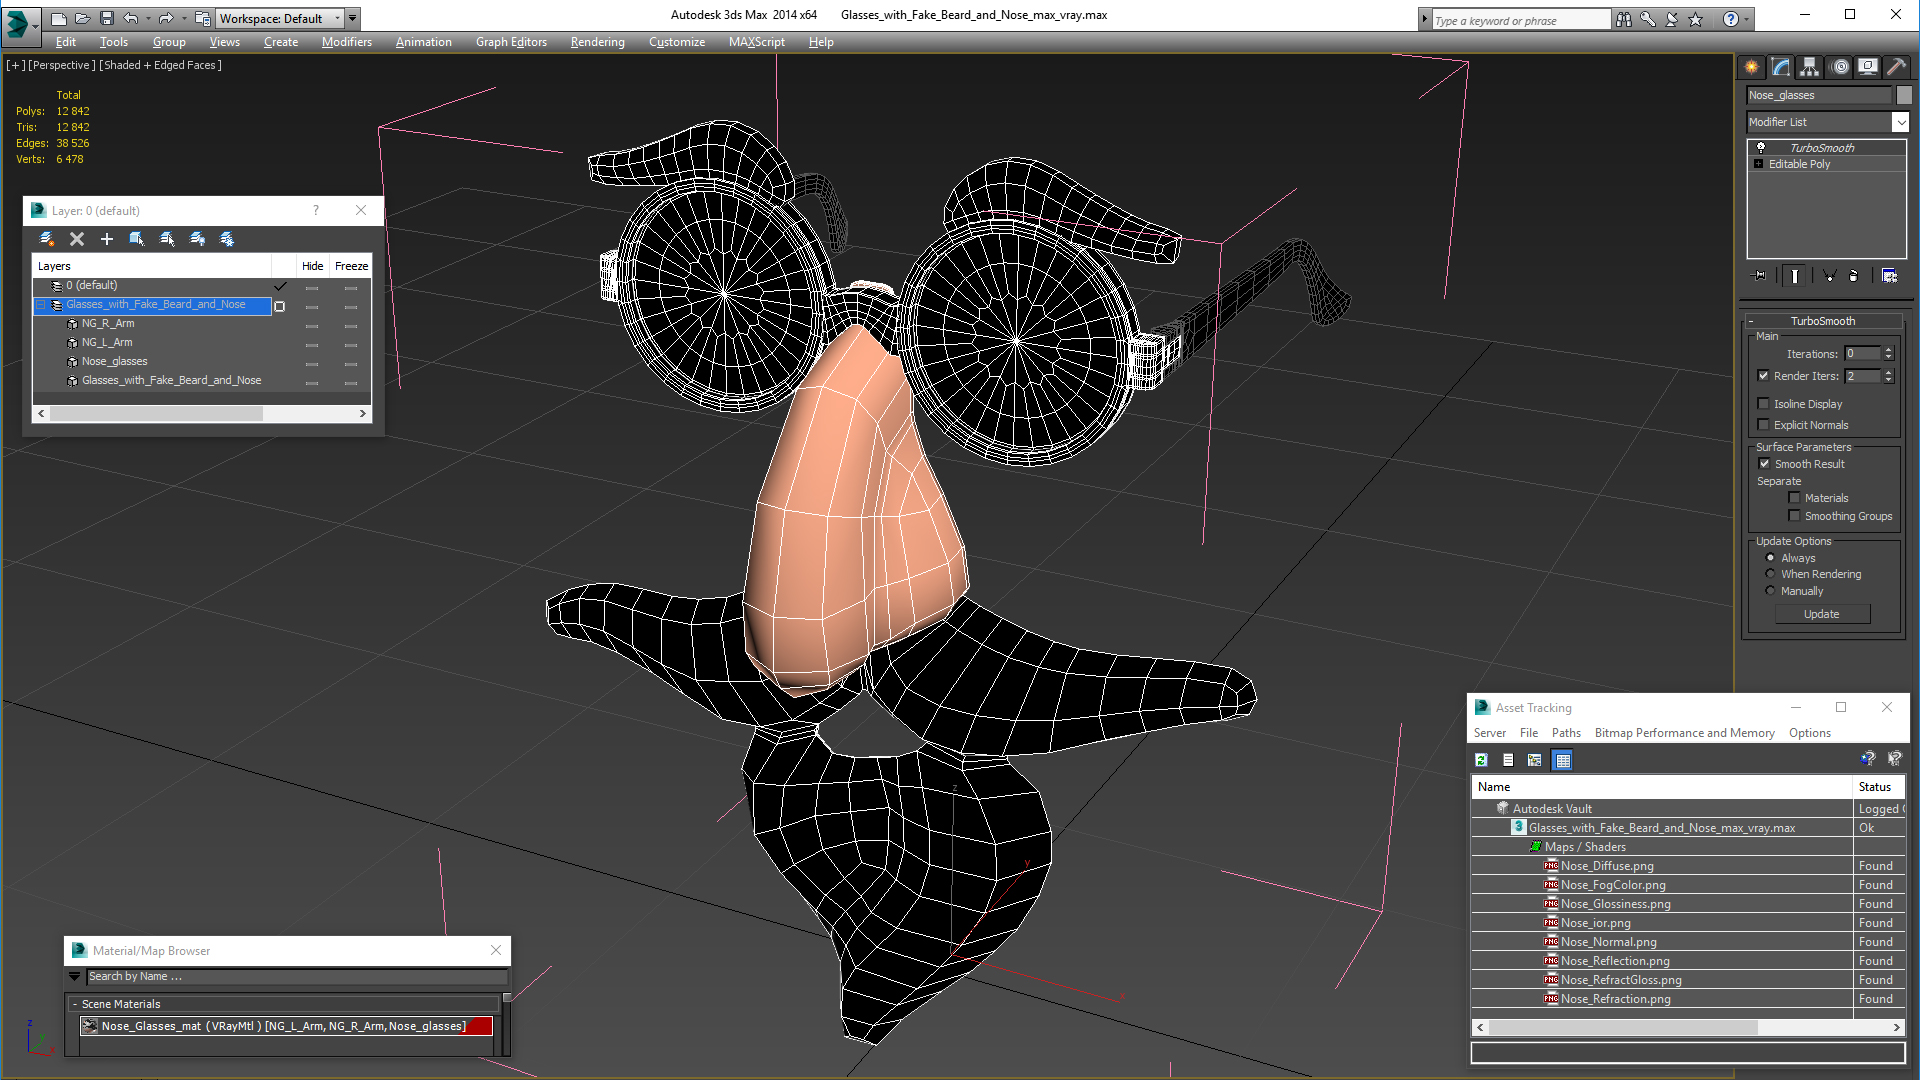This screenshot has height=1080, width=1920.
Task: Open the Rendering menu
Action: (597, 42)
